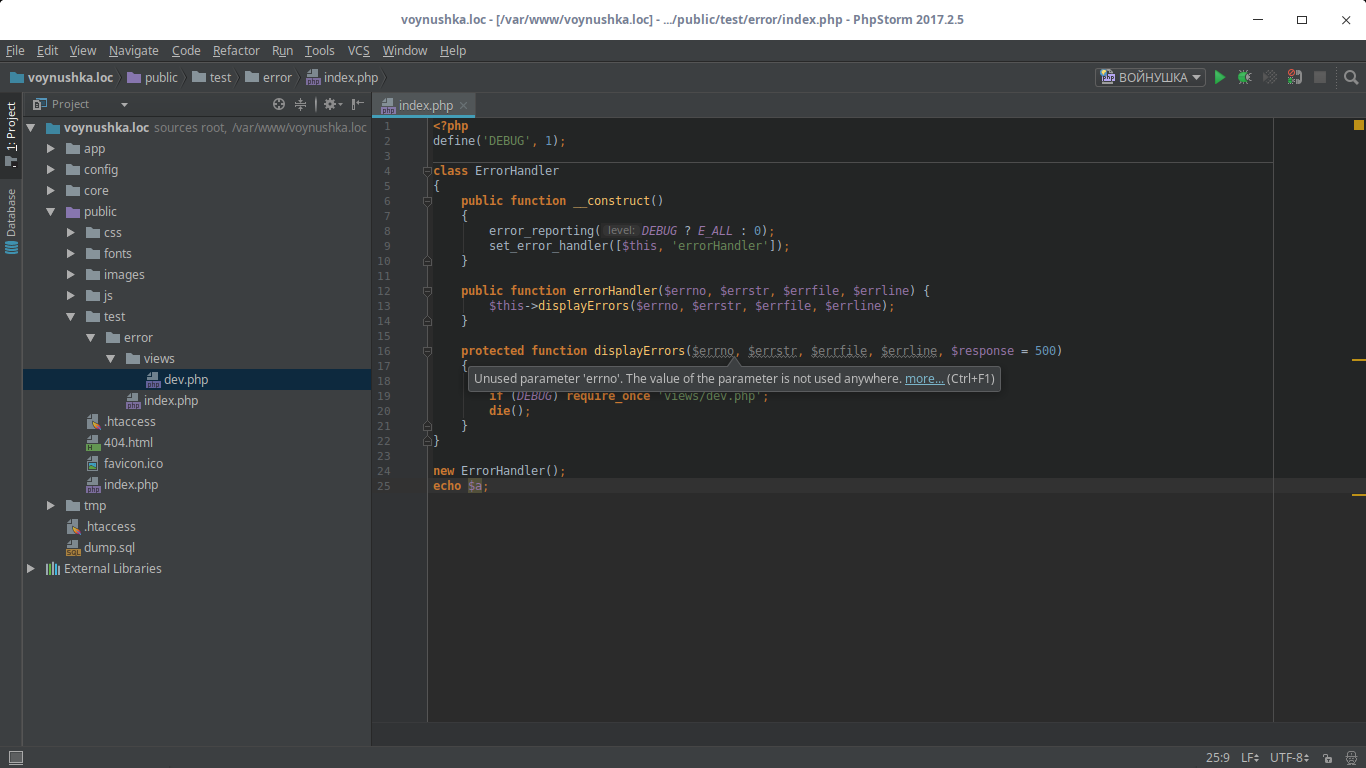The width and height of the screenshot is (1366, 768).
Task: Click the $response parameter in displayErrors
Action: coord(982,351)
